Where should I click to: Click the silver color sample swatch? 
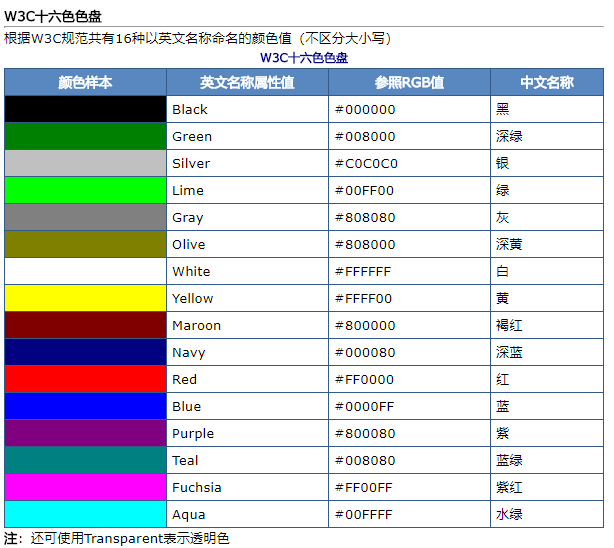click(x=86, y=163)
